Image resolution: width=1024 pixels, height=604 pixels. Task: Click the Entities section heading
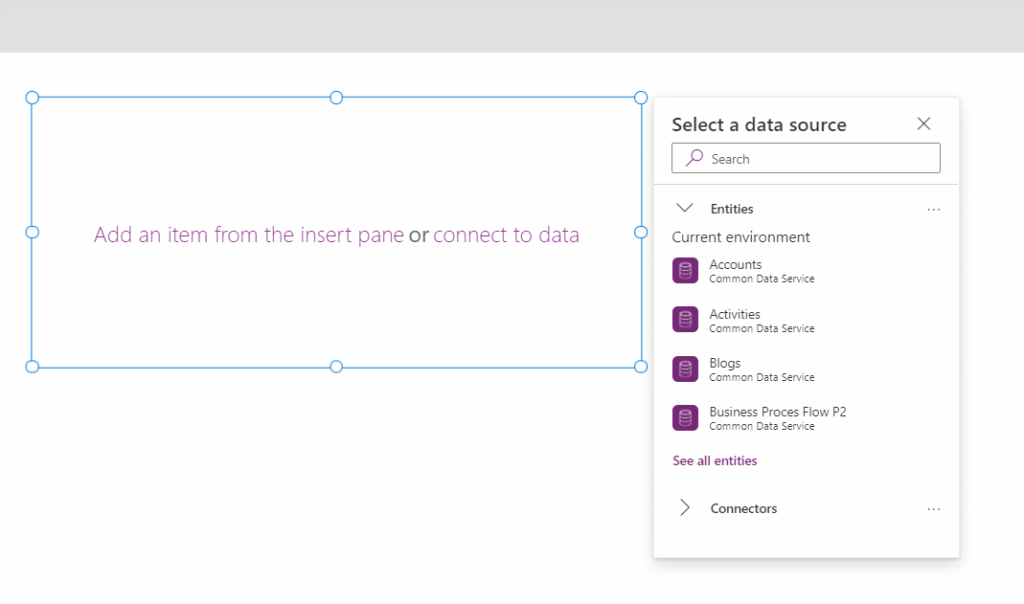point(731,209)
